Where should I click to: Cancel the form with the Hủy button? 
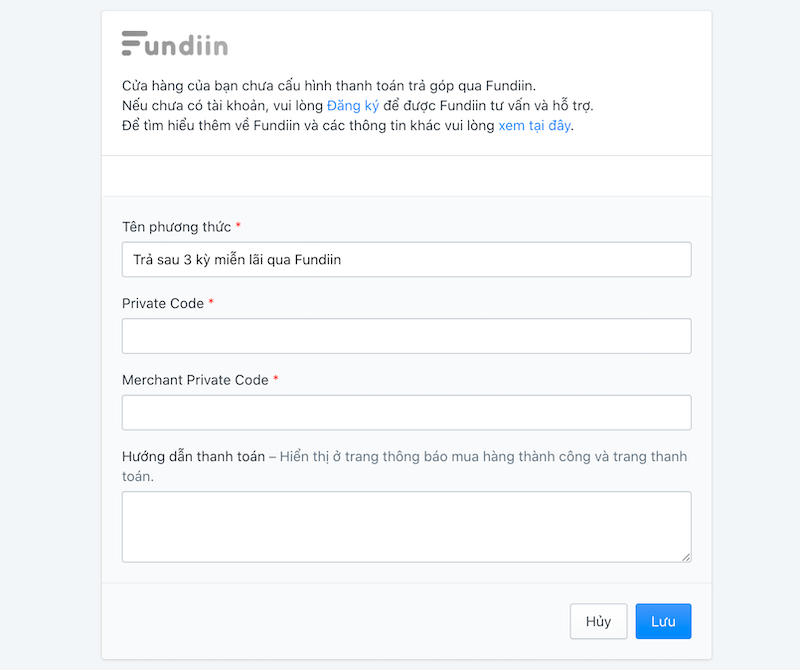click(x=598, y=620)
